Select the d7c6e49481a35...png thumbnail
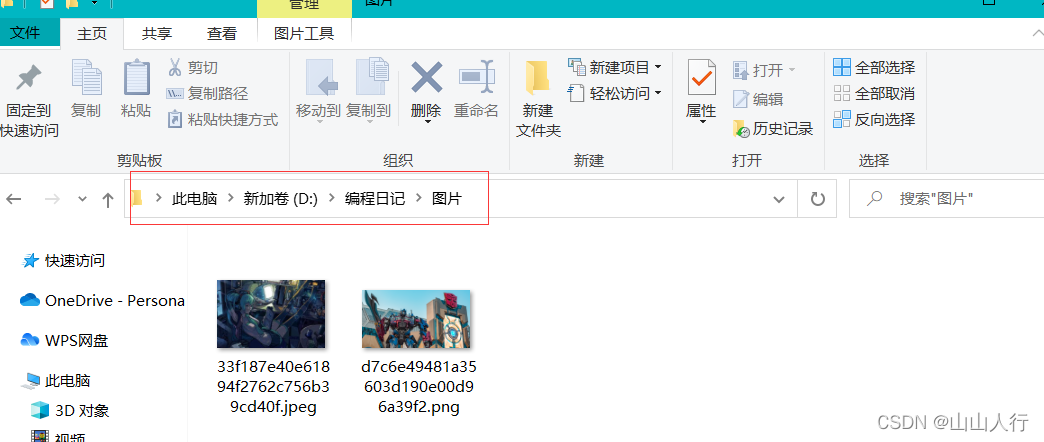The height and width of the screenshot is (442, 1044). pos(416,319)
